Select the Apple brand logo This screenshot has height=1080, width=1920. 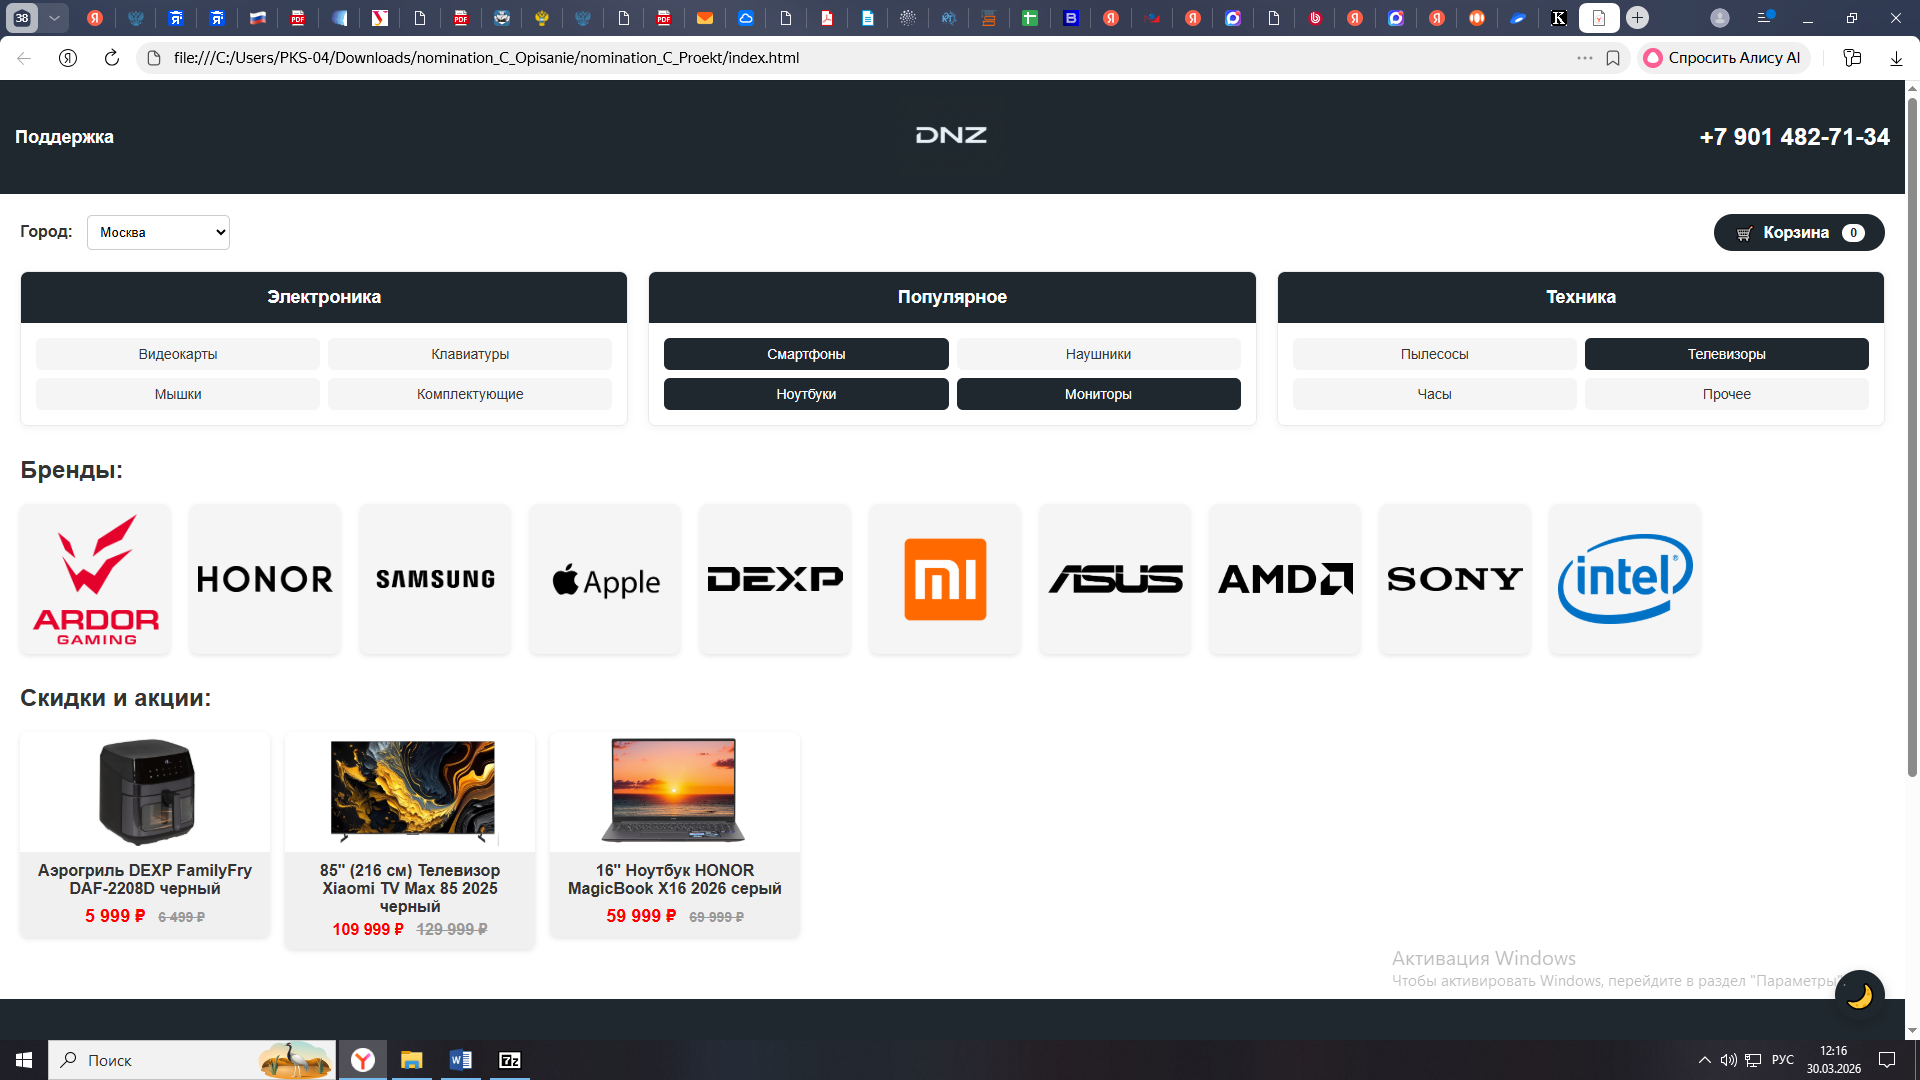[x=605, y=579]
